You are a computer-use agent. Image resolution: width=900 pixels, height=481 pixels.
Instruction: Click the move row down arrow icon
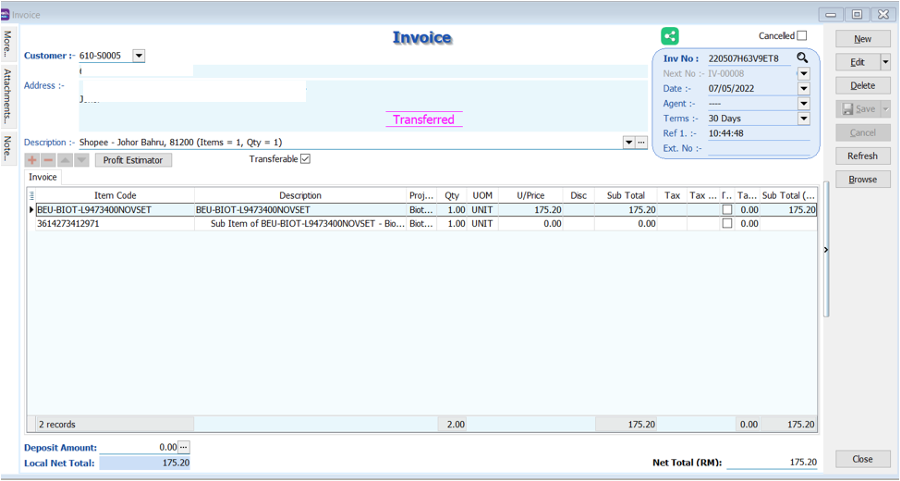pos(81,160)
